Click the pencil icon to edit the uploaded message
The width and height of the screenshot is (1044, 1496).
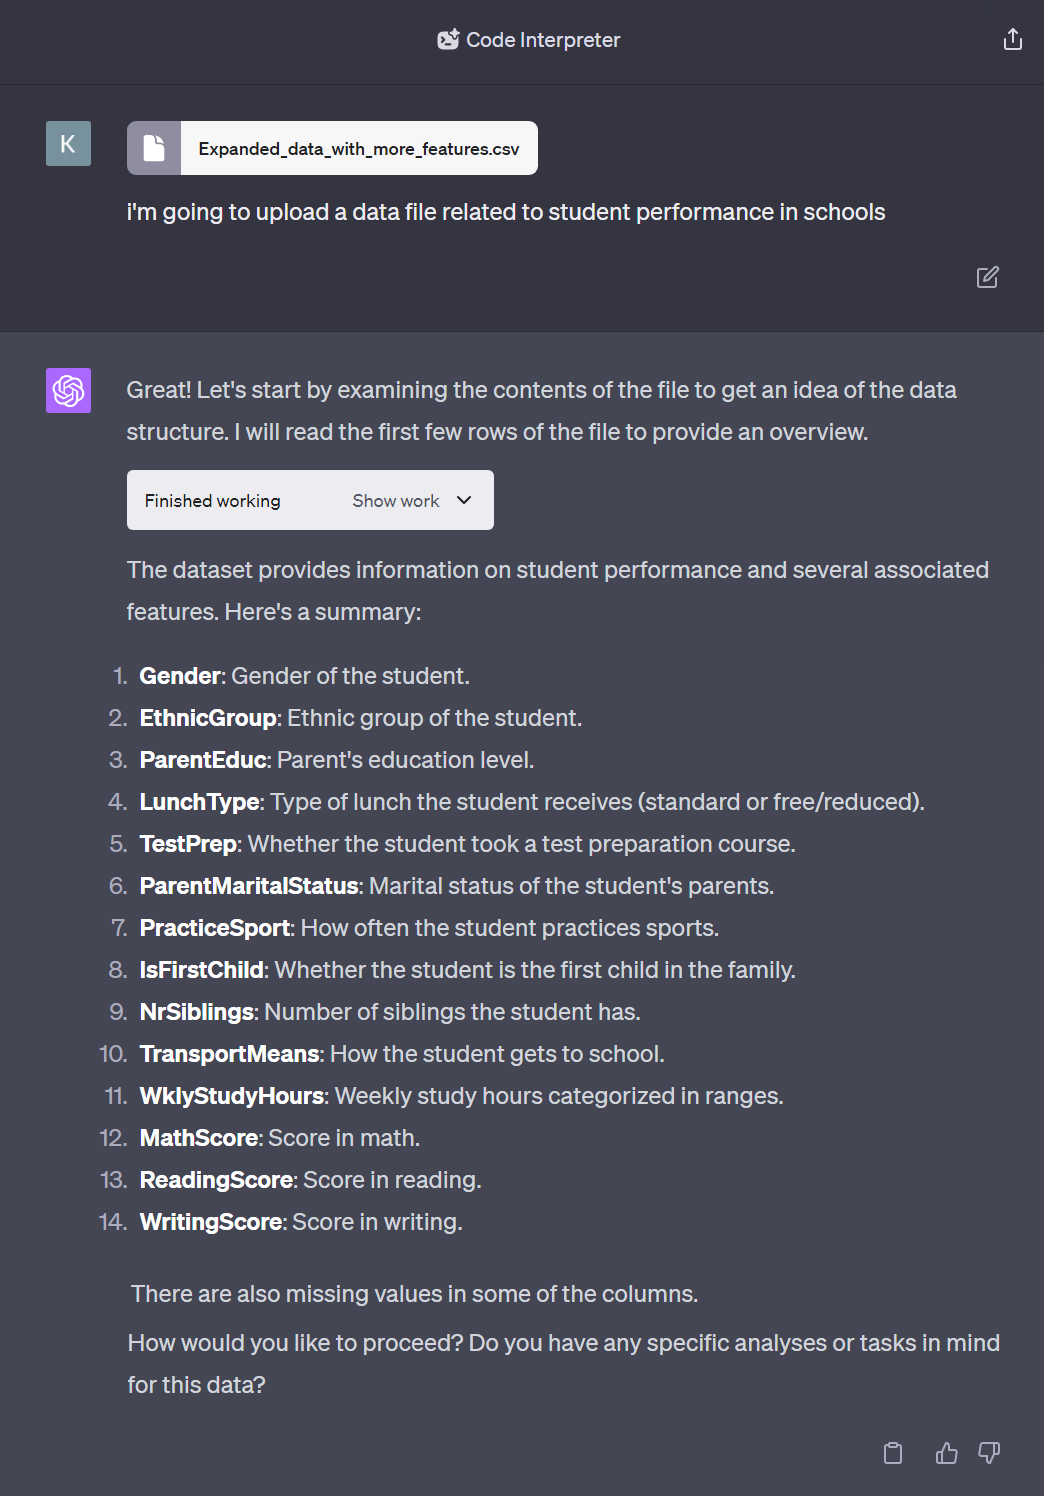987,277
